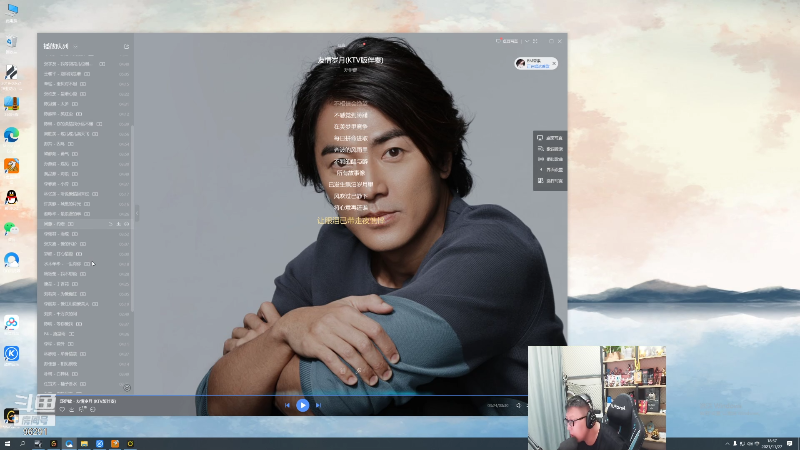Select the search-list icon option in side panel
The height and width of the screenshot is (450, 800).
coord(550,149)
